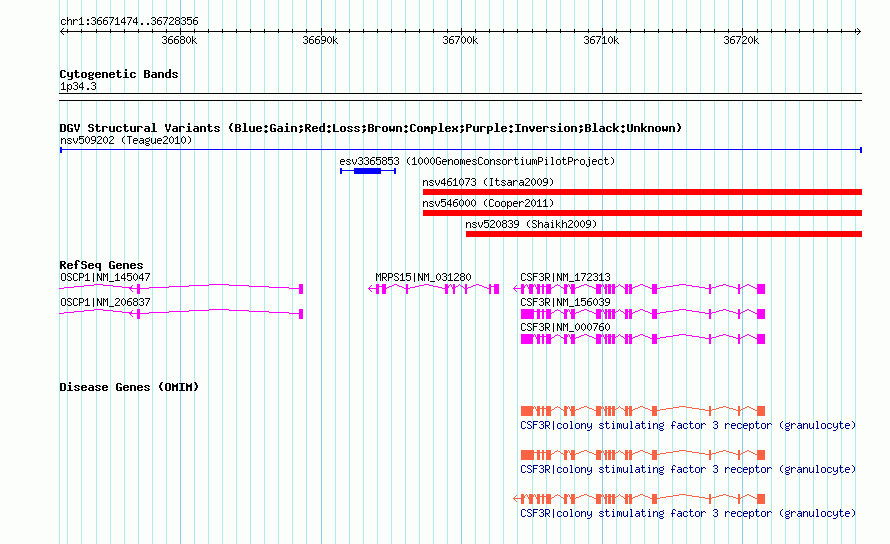
Task: Click the red nsv461073 loss bar
Action: pos(643,192)
